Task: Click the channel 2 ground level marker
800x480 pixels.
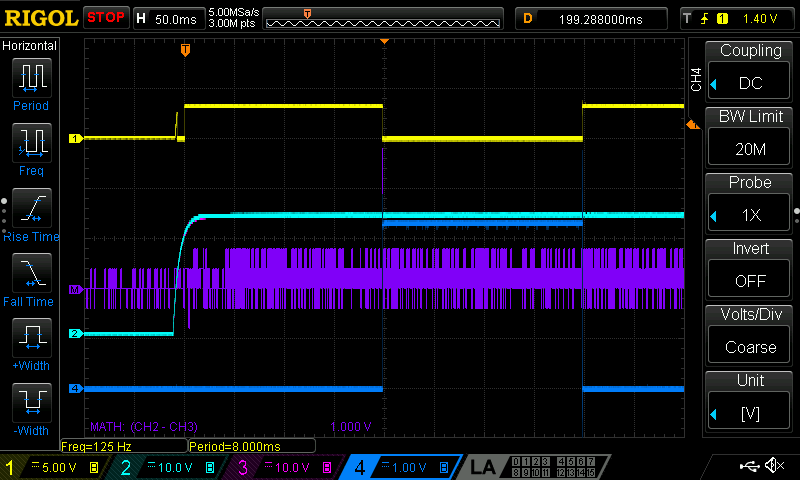Action: 76,334
